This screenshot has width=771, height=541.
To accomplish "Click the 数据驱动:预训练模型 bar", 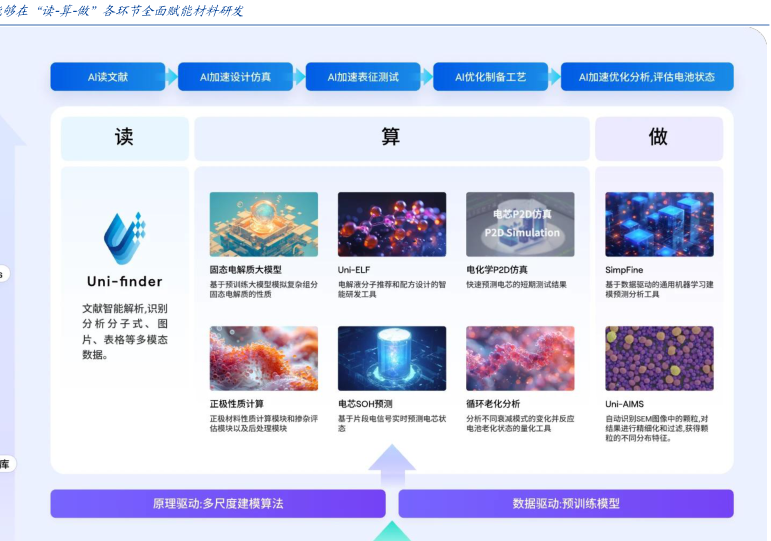I will [566, 504].
